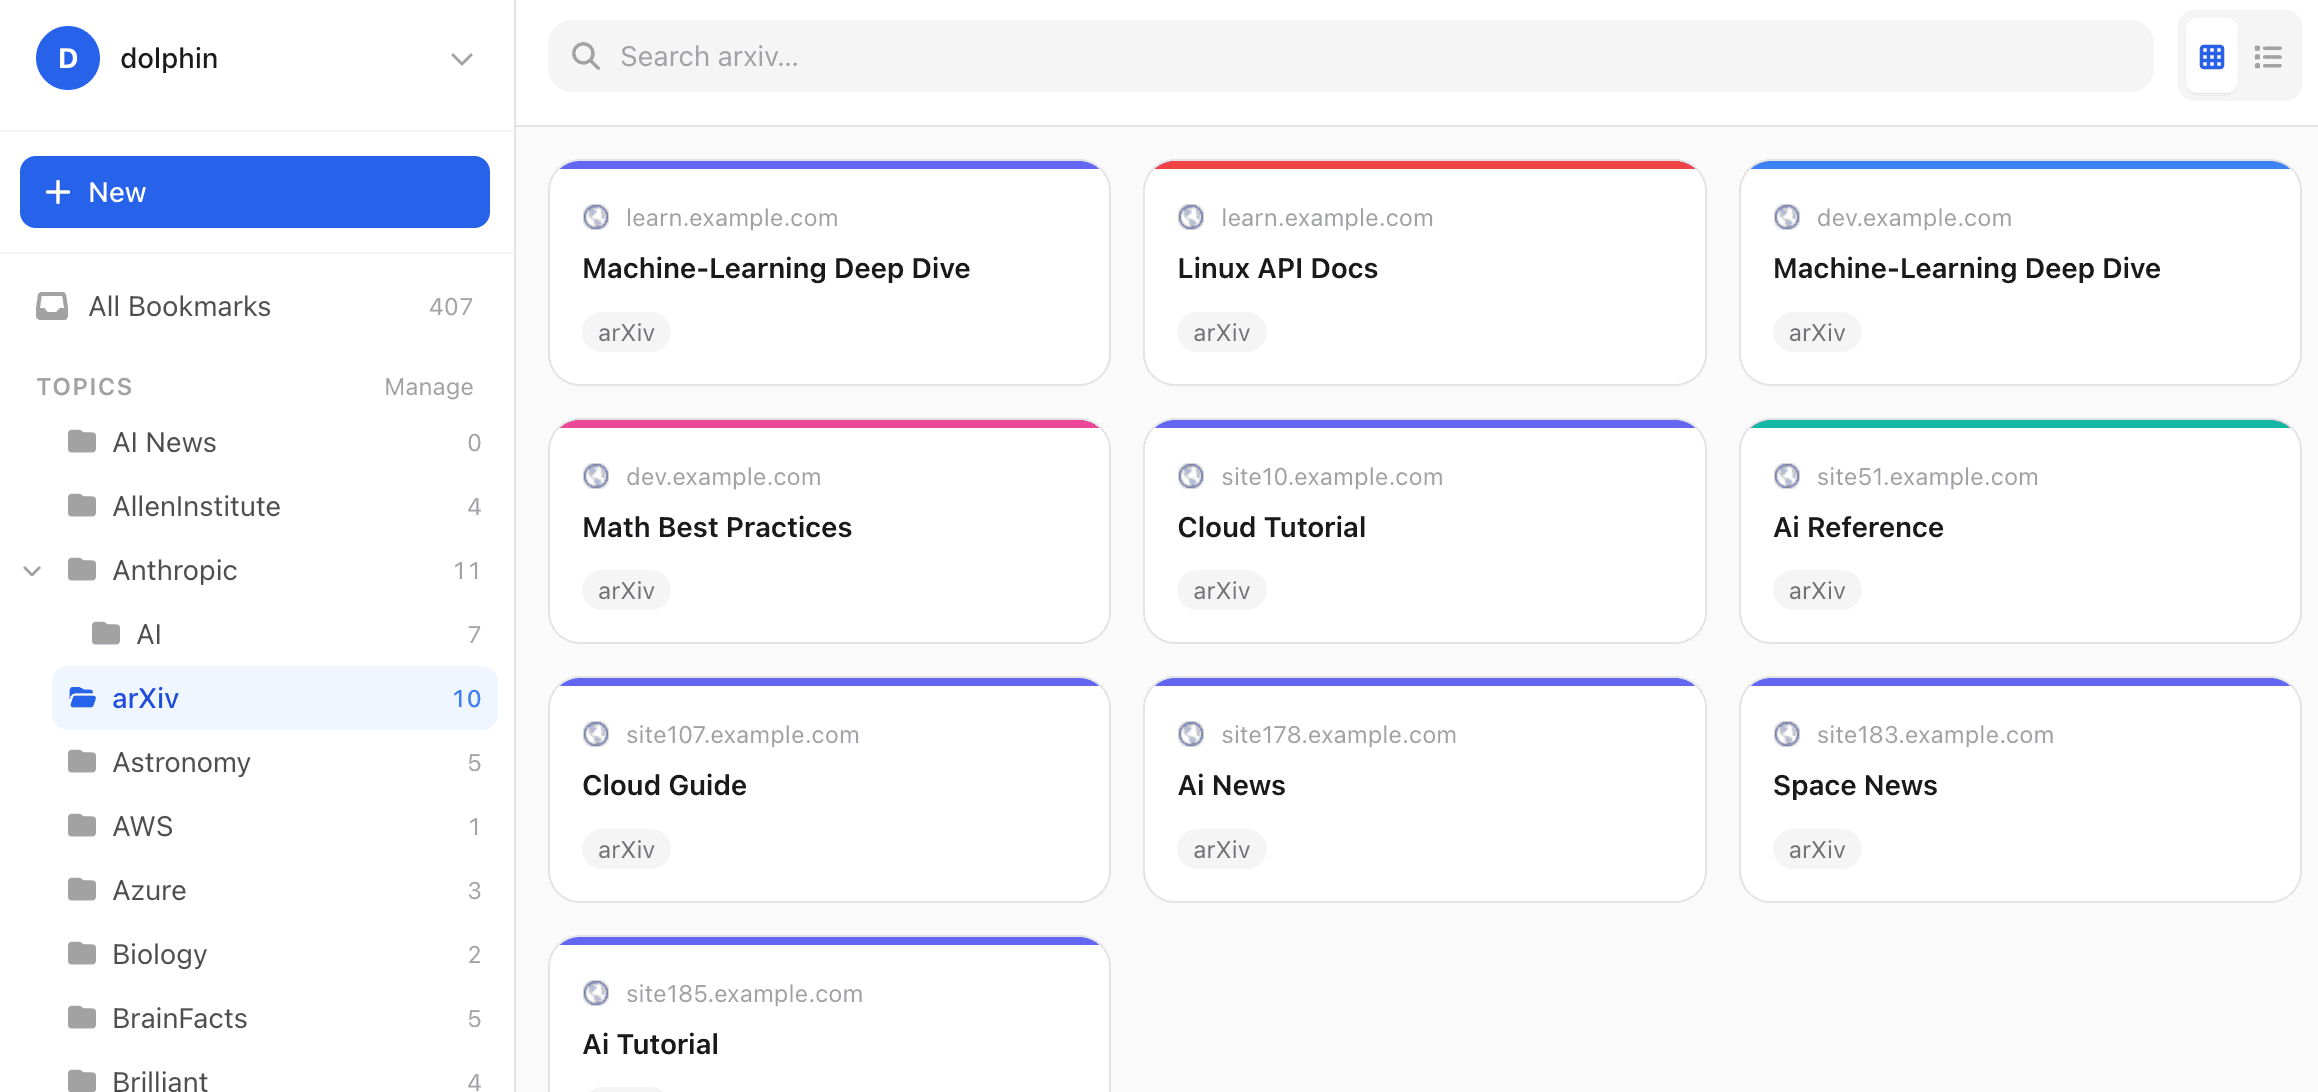Open the AI subtopic under Anthropic
This screenshot has width=2318, height=1092.
tap(287, 635)
